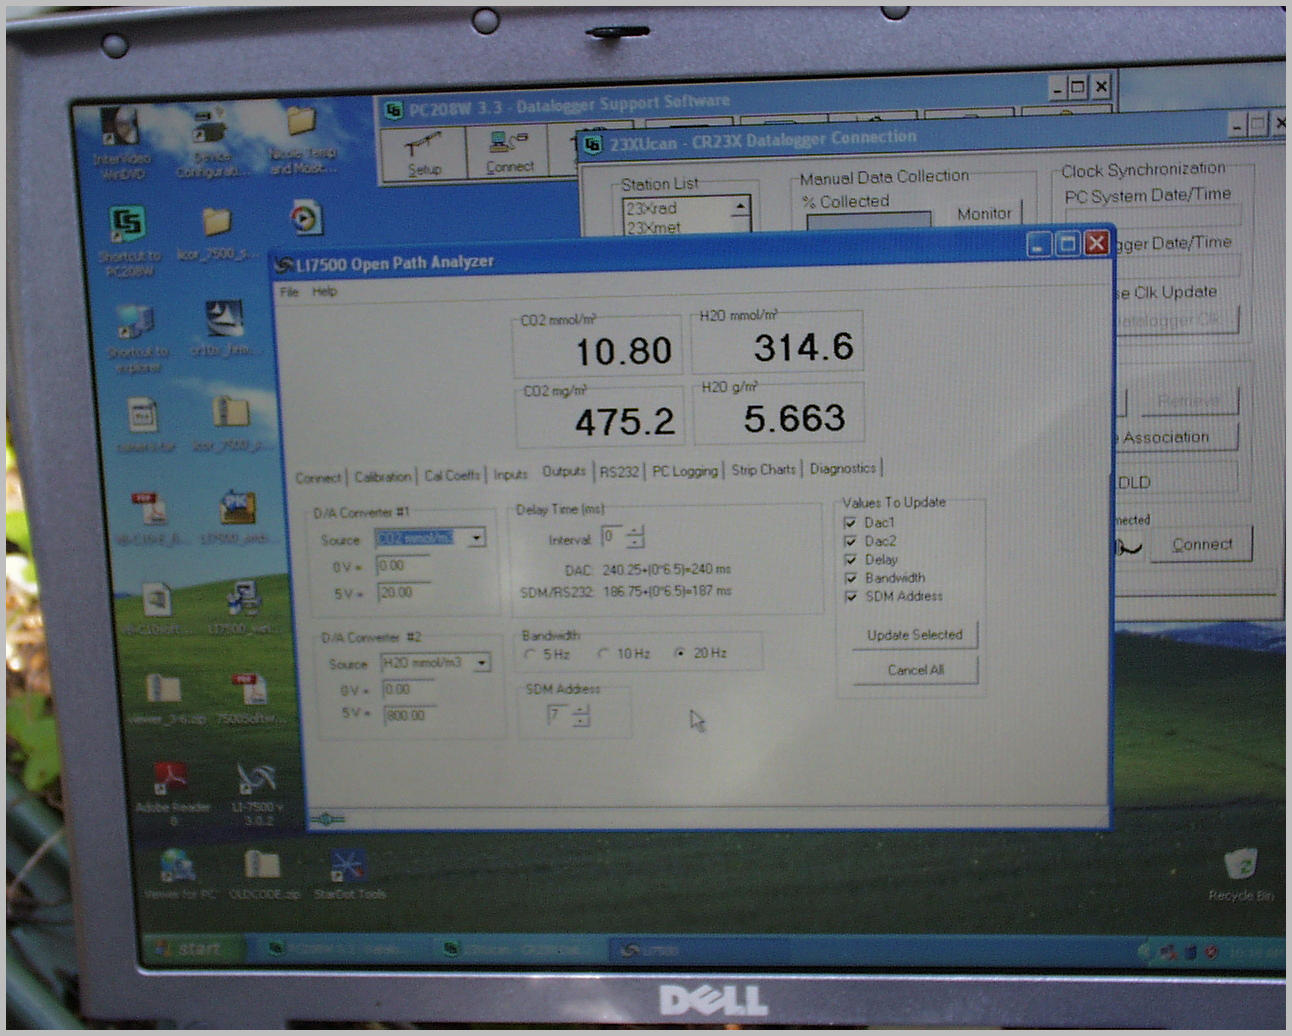Open D/A Converter #2 Source dropdown
Viewport: 1292px width, 1036px height.
(x=482, y=663)
